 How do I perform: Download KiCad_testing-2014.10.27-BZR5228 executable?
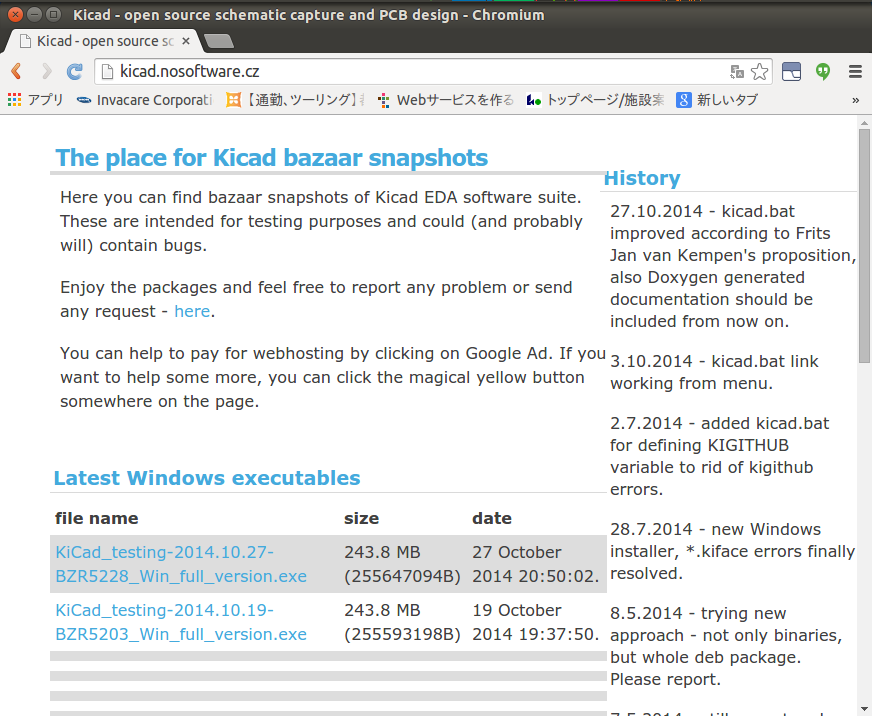pyautogui.click(x=181, y=564)
